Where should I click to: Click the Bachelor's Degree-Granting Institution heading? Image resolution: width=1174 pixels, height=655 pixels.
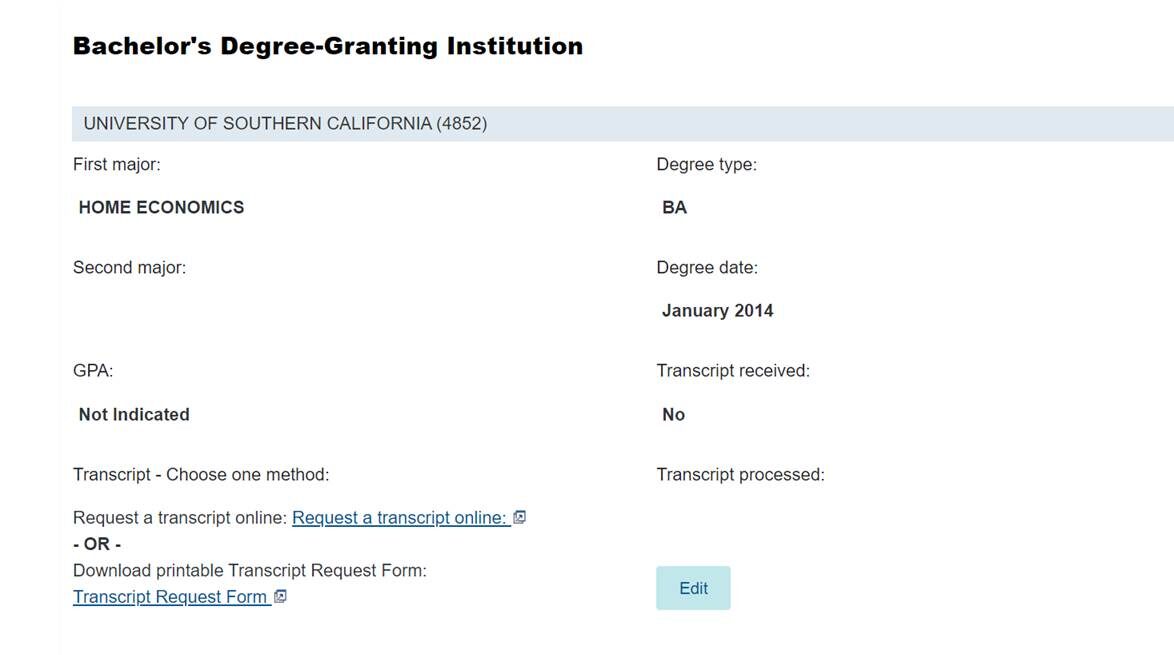pos(328,46)
